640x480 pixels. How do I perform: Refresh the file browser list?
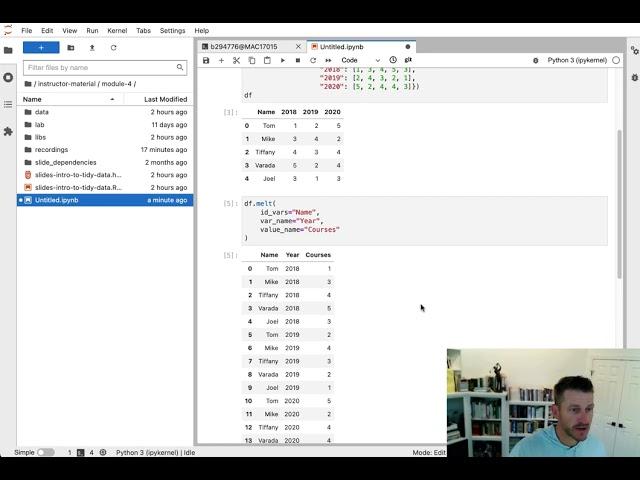pos(113,47)
